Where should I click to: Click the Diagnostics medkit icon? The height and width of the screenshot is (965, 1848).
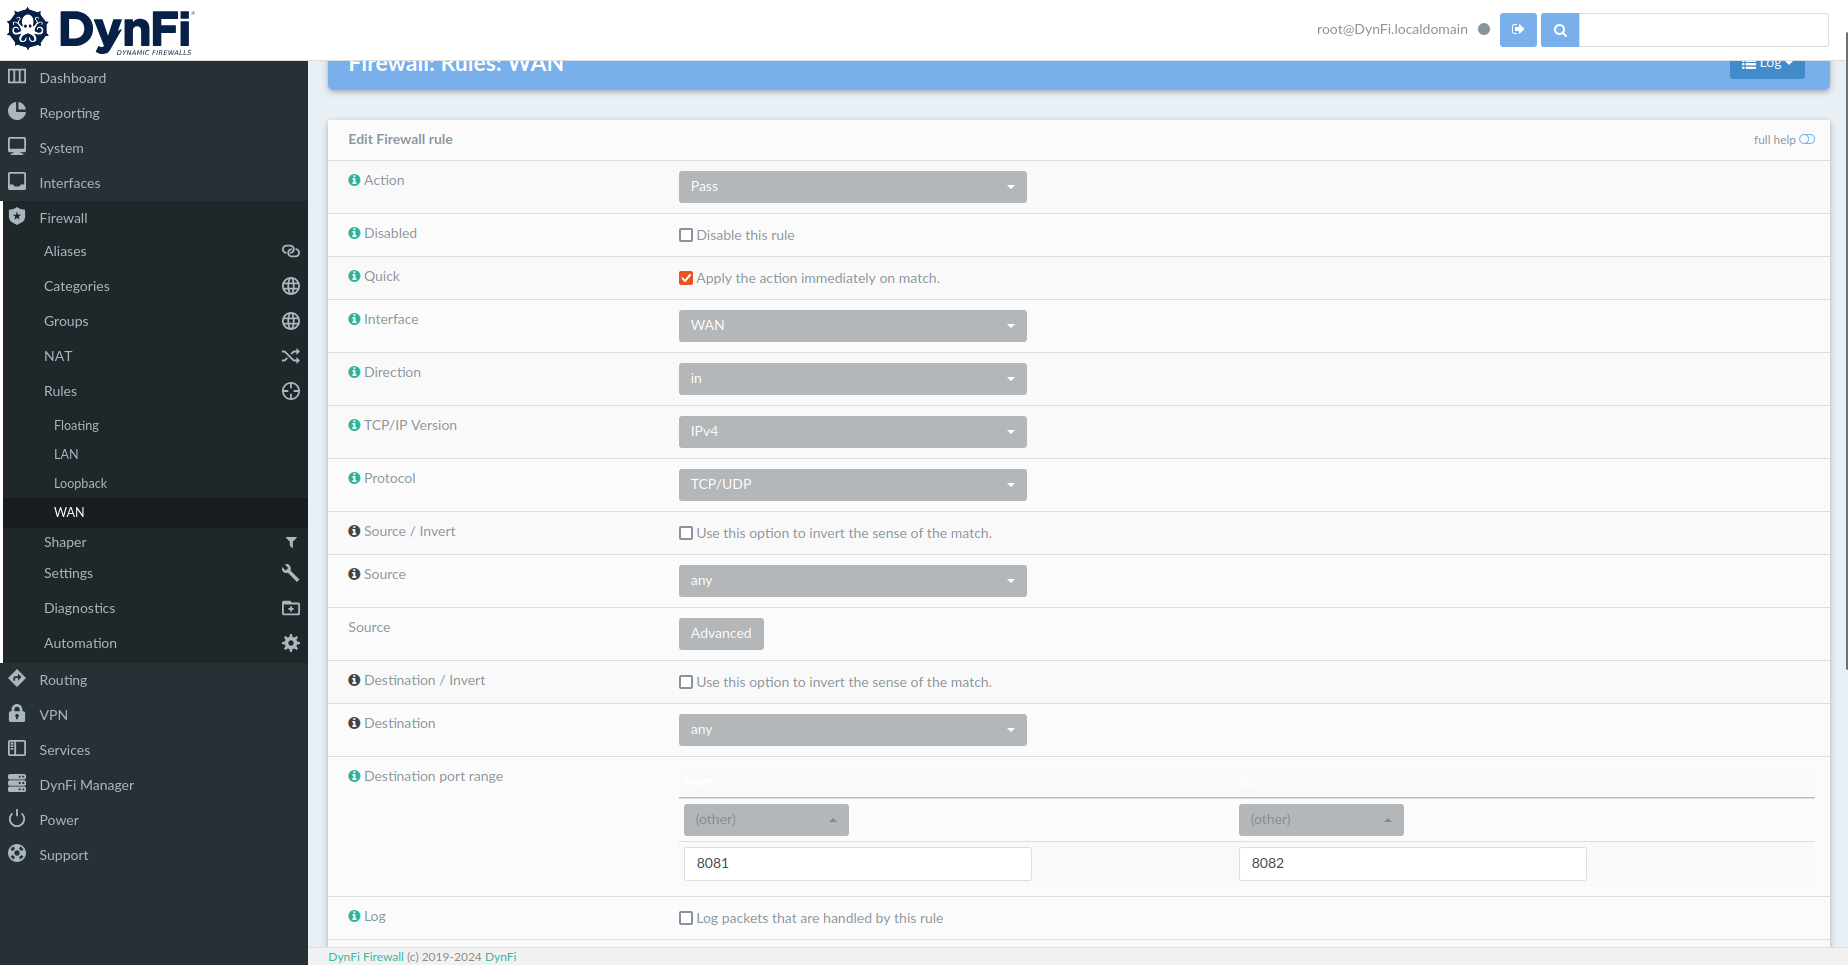[x=291, y=608]
